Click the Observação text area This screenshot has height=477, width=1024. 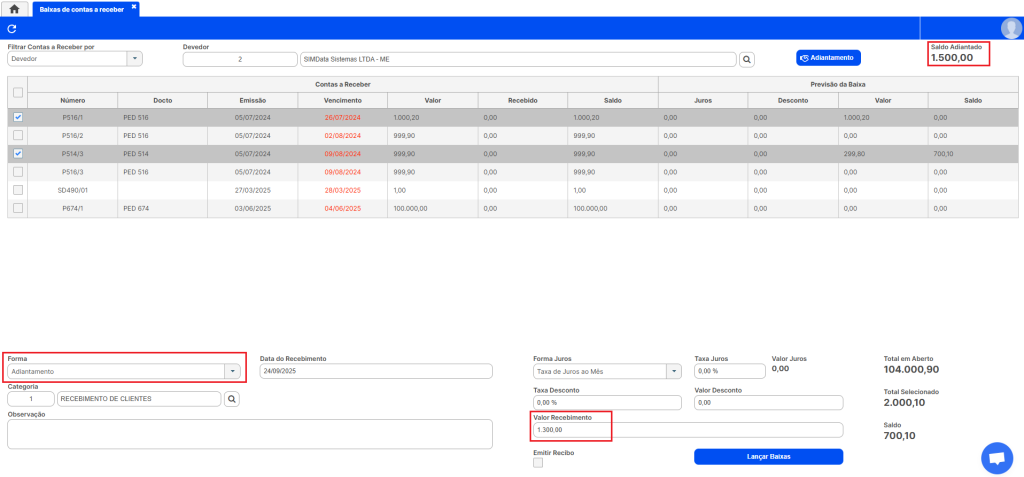click(249, 434)
